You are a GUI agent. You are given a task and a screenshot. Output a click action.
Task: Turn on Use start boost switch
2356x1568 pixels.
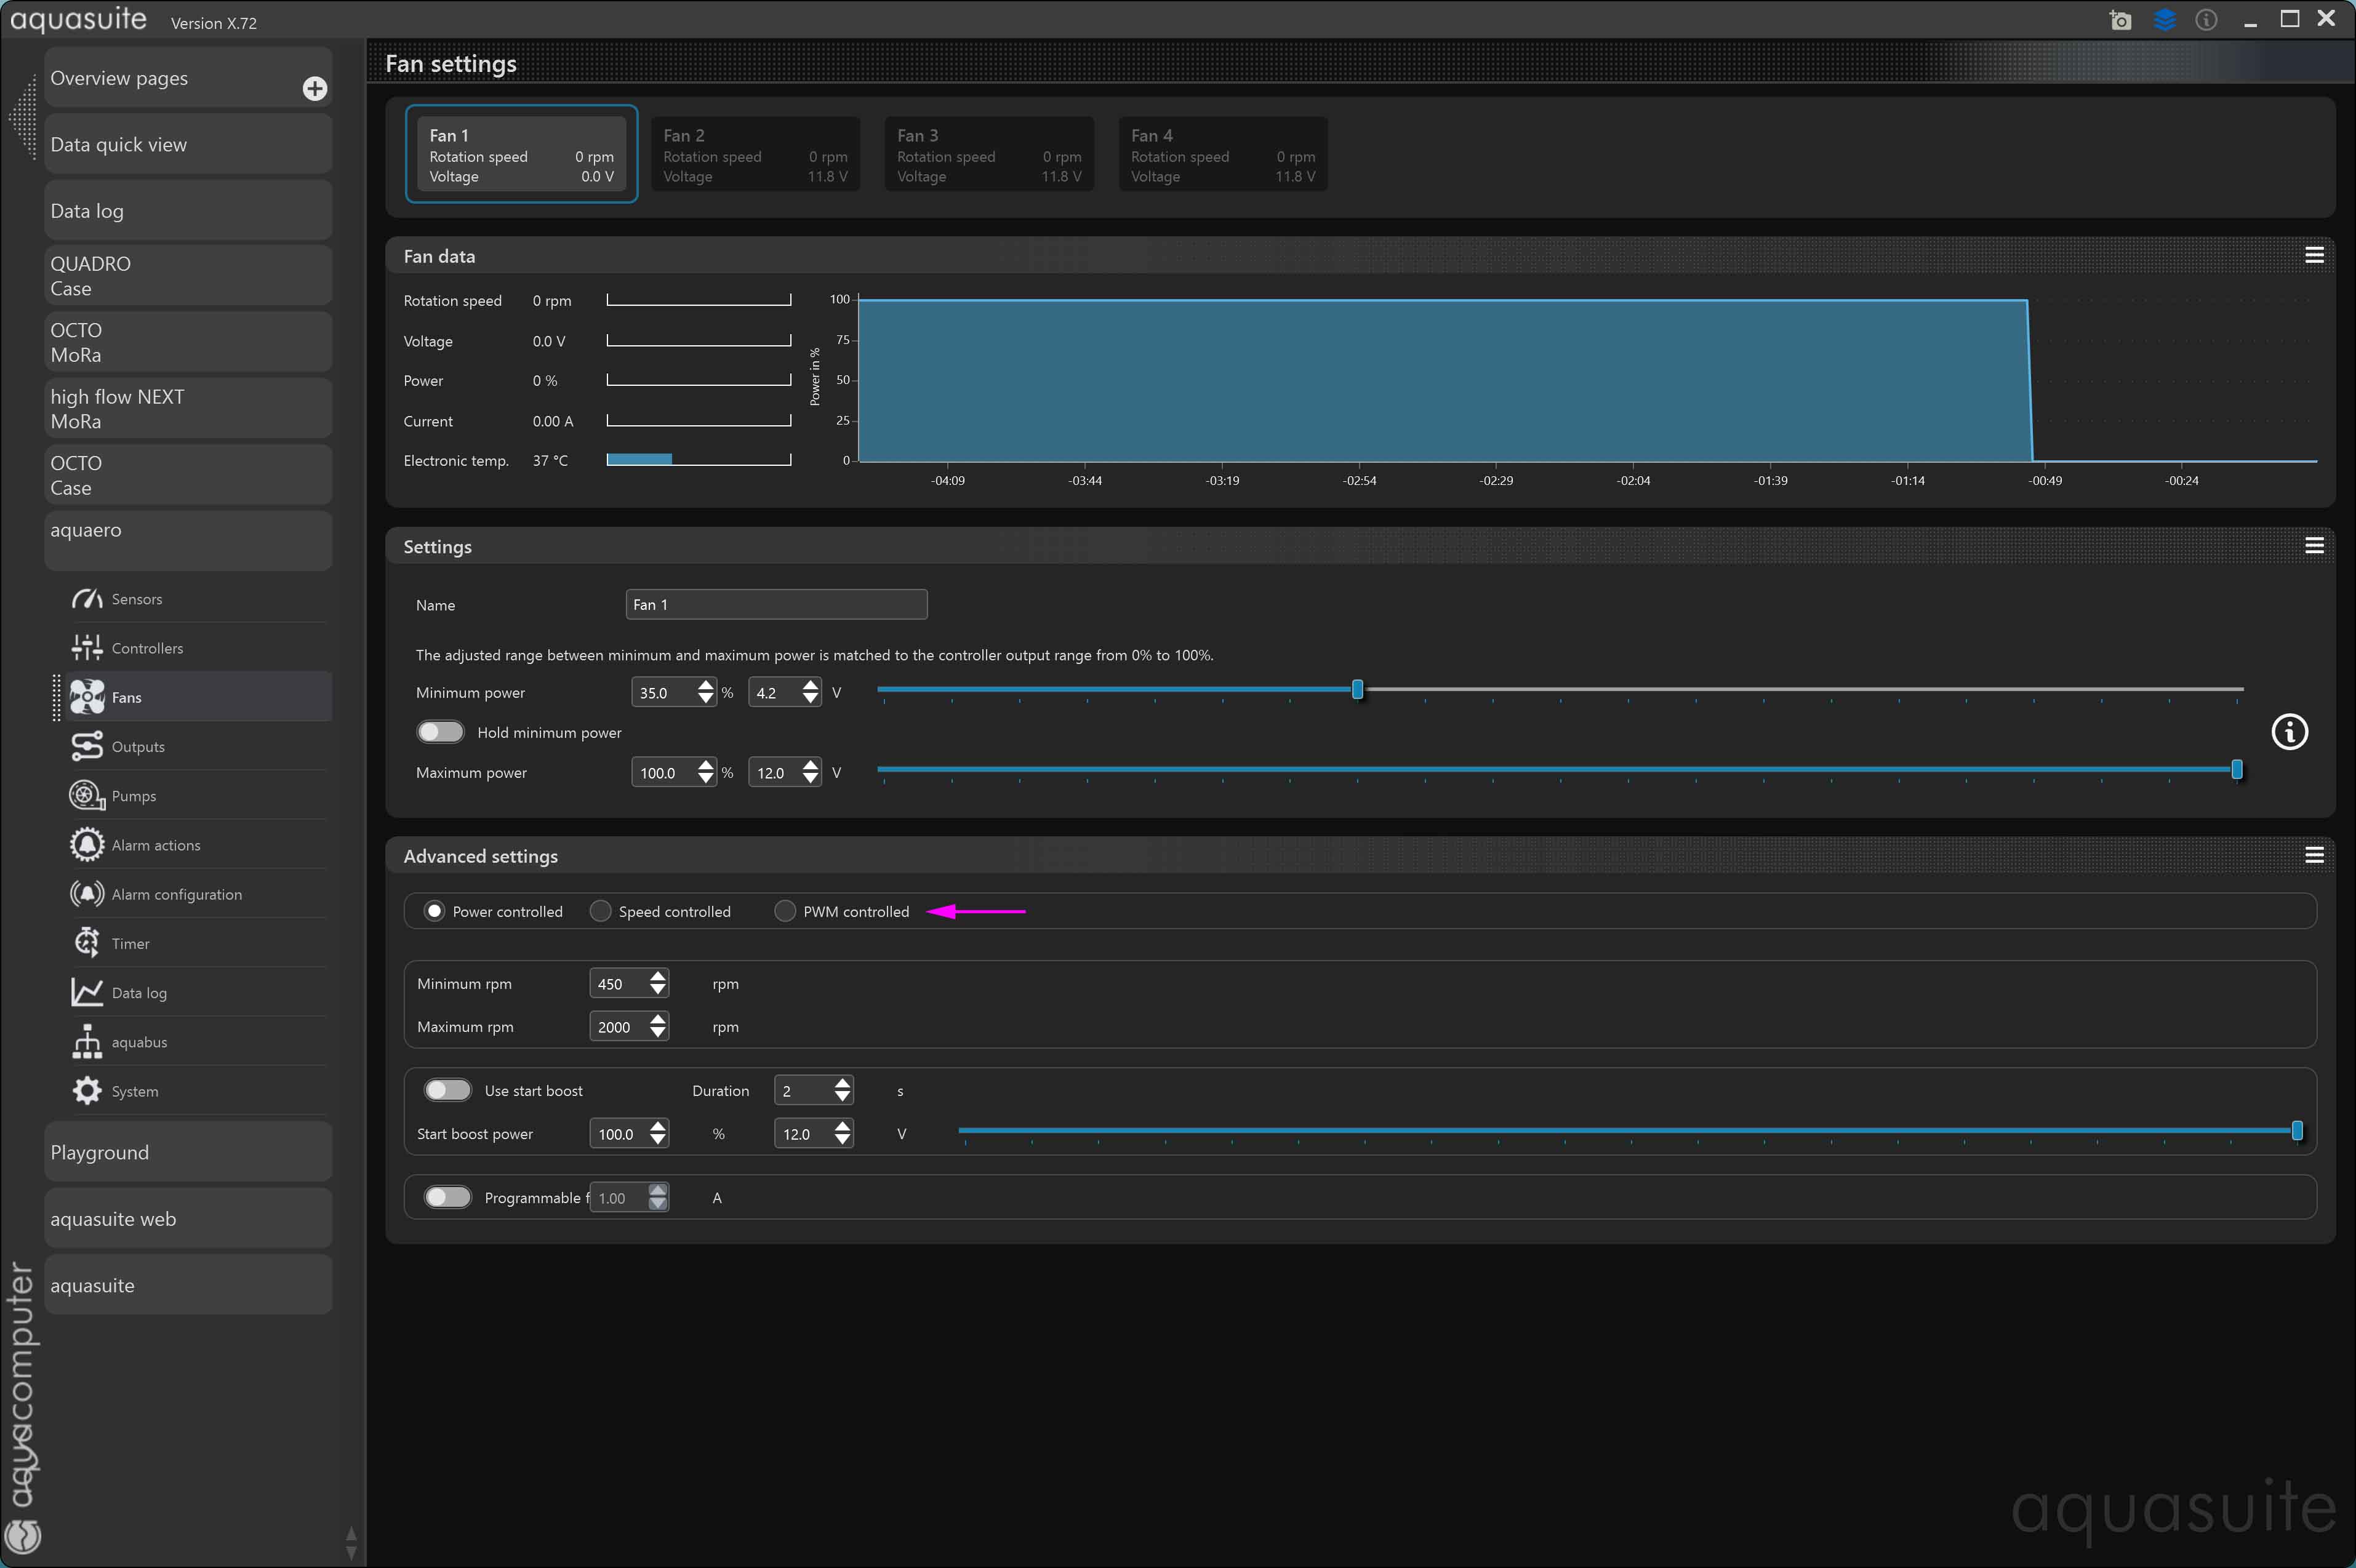tap(447, 1090)
